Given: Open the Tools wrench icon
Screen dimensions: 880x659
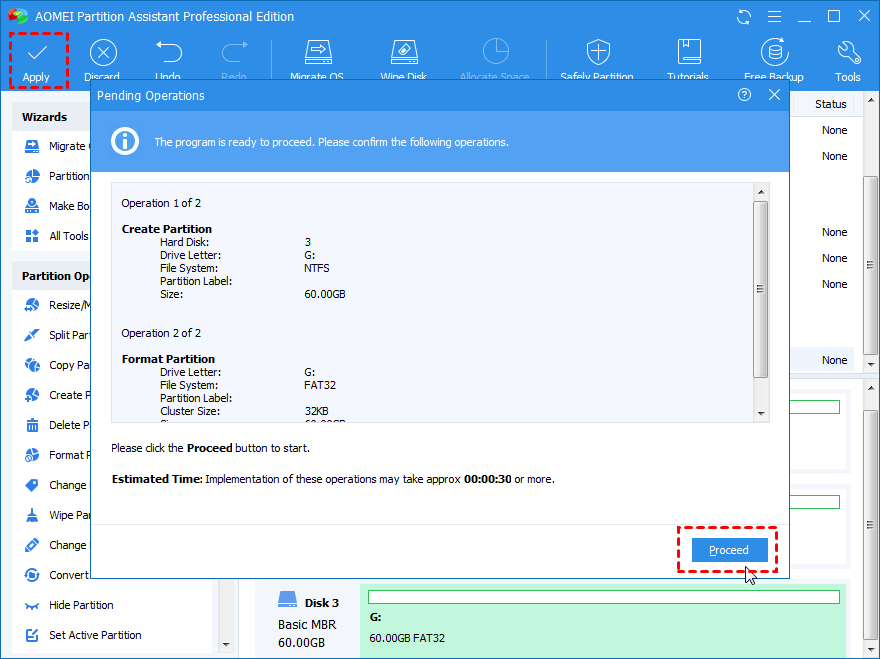Looking at the screenshot, I should [x=849, y=53].
